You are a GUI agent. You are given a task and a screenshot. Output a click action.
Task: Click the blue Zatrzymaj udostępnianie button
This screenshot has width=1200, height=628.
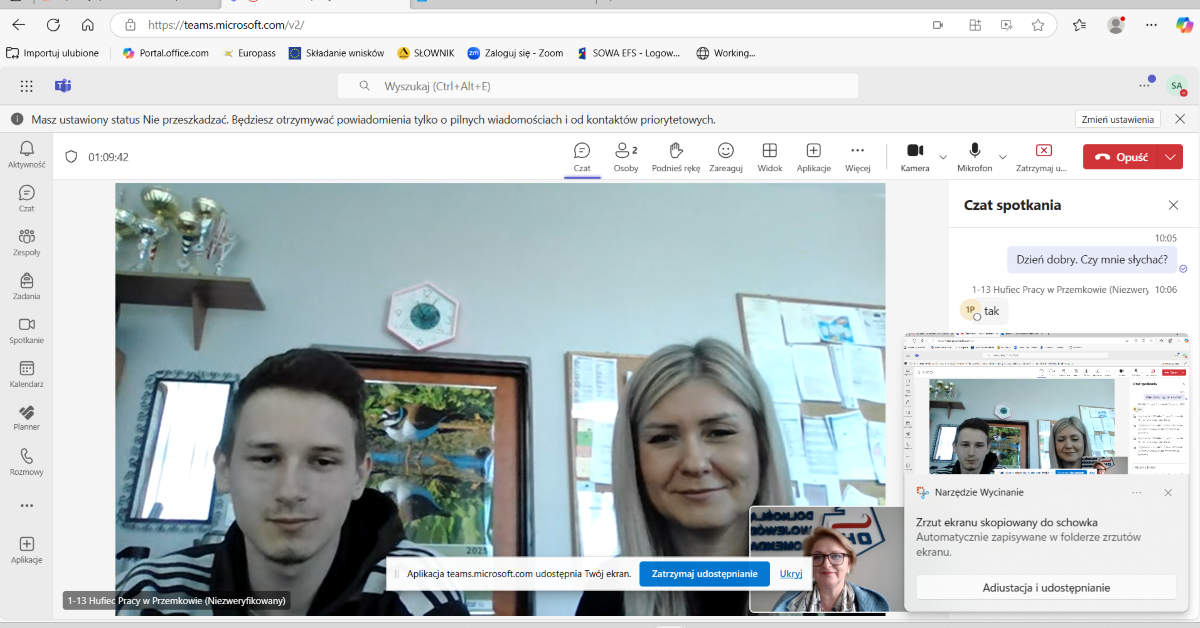(x=705, y=574)
